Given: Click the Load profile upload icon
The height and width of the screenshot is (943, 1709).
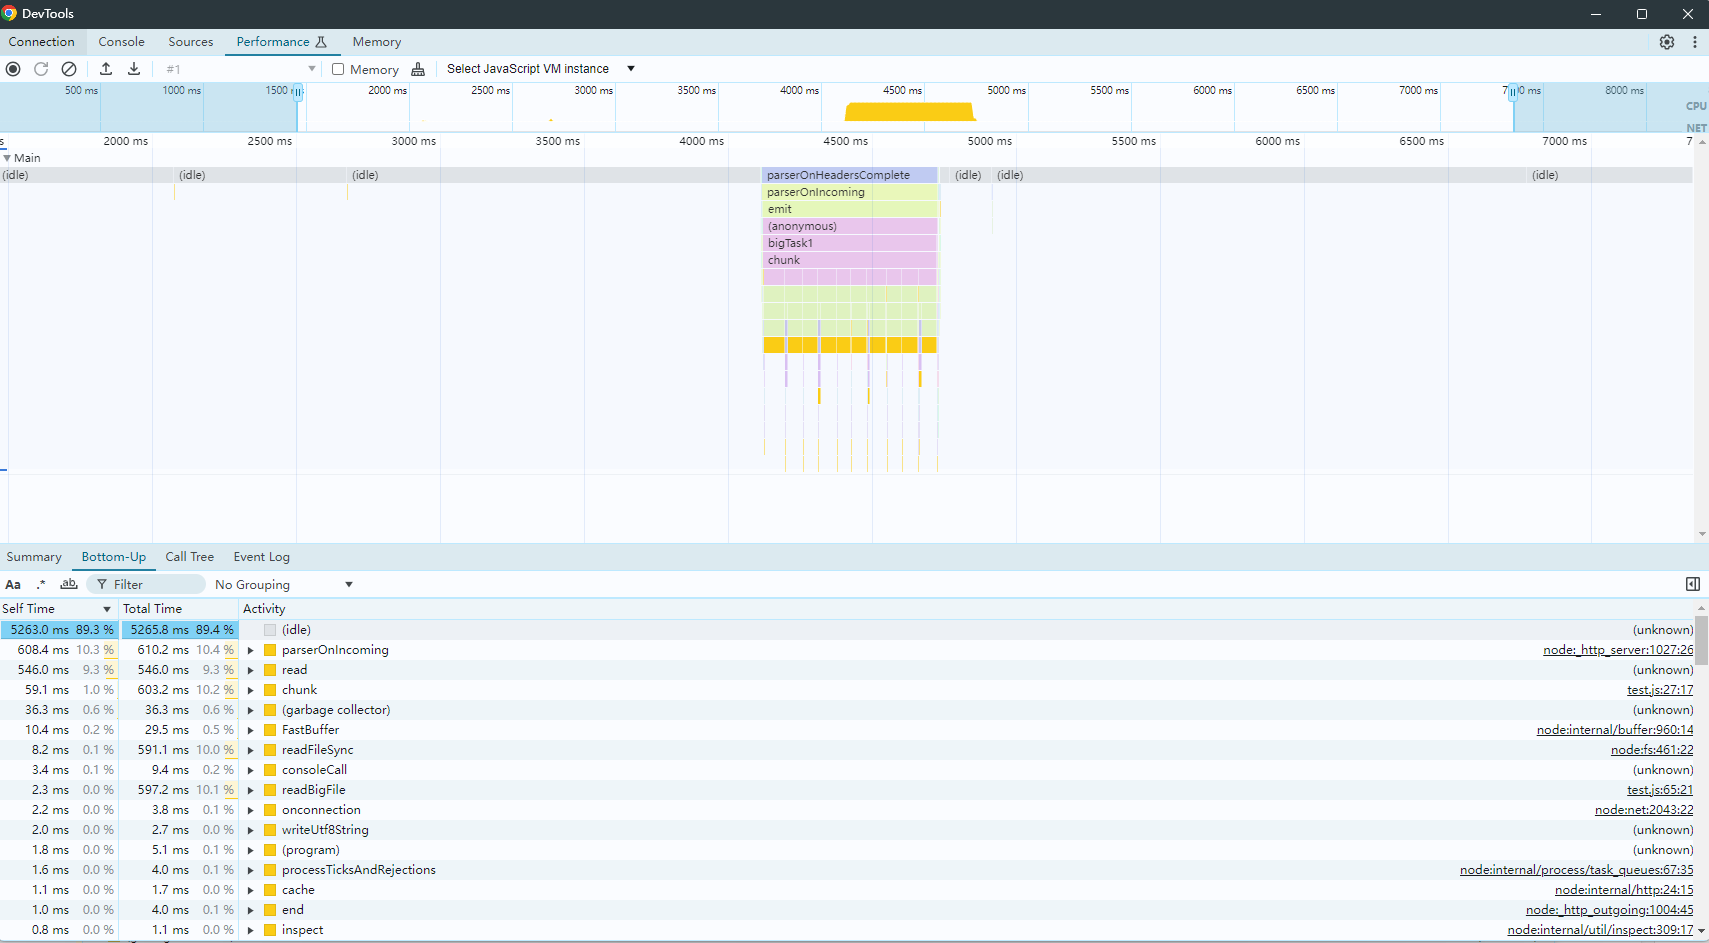Looking at the screenshot, I should (x=106, y=69).
